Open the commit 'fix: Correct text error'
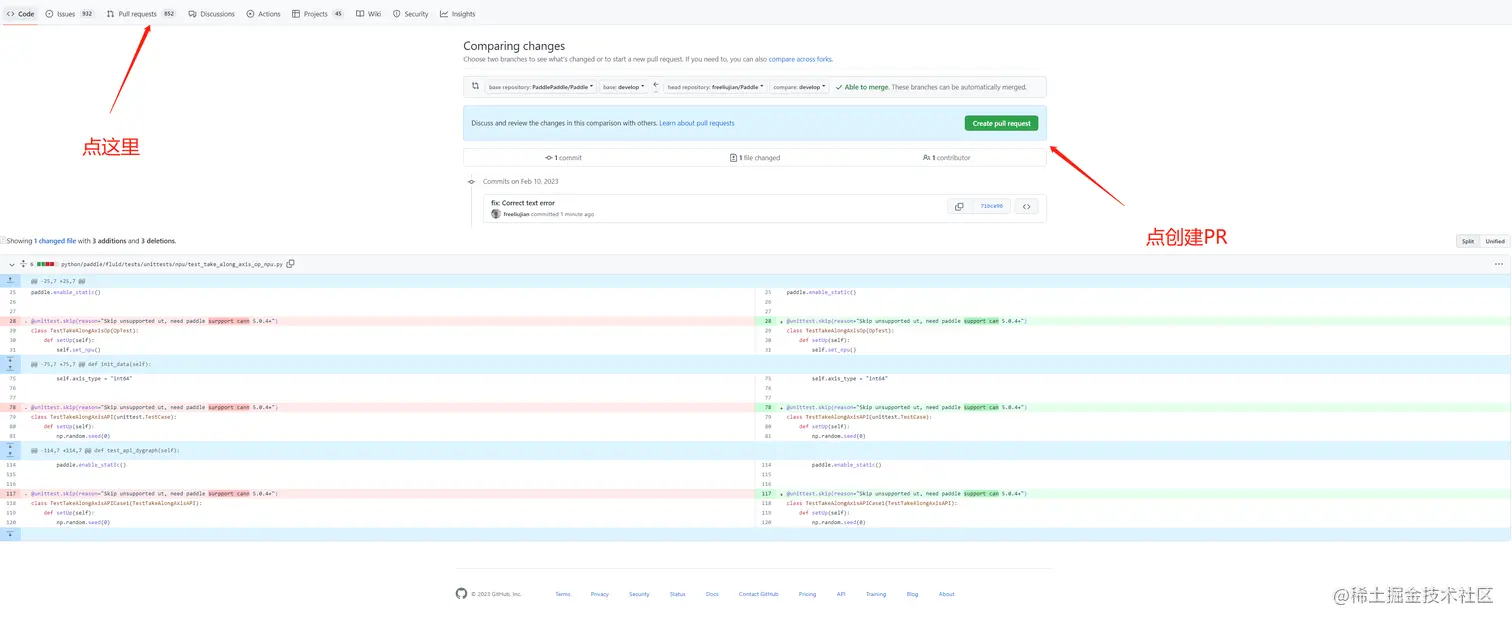 point(522,203)
